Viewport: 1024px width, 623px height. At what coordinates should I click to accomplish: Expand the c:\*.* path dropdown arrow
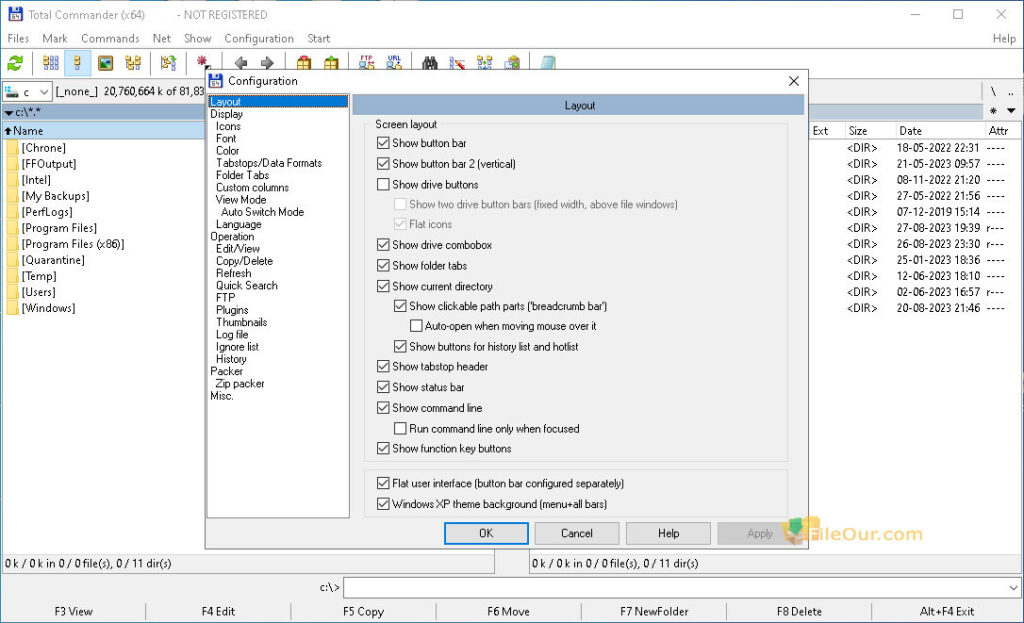pyautogui.click(x=9, y=112)
